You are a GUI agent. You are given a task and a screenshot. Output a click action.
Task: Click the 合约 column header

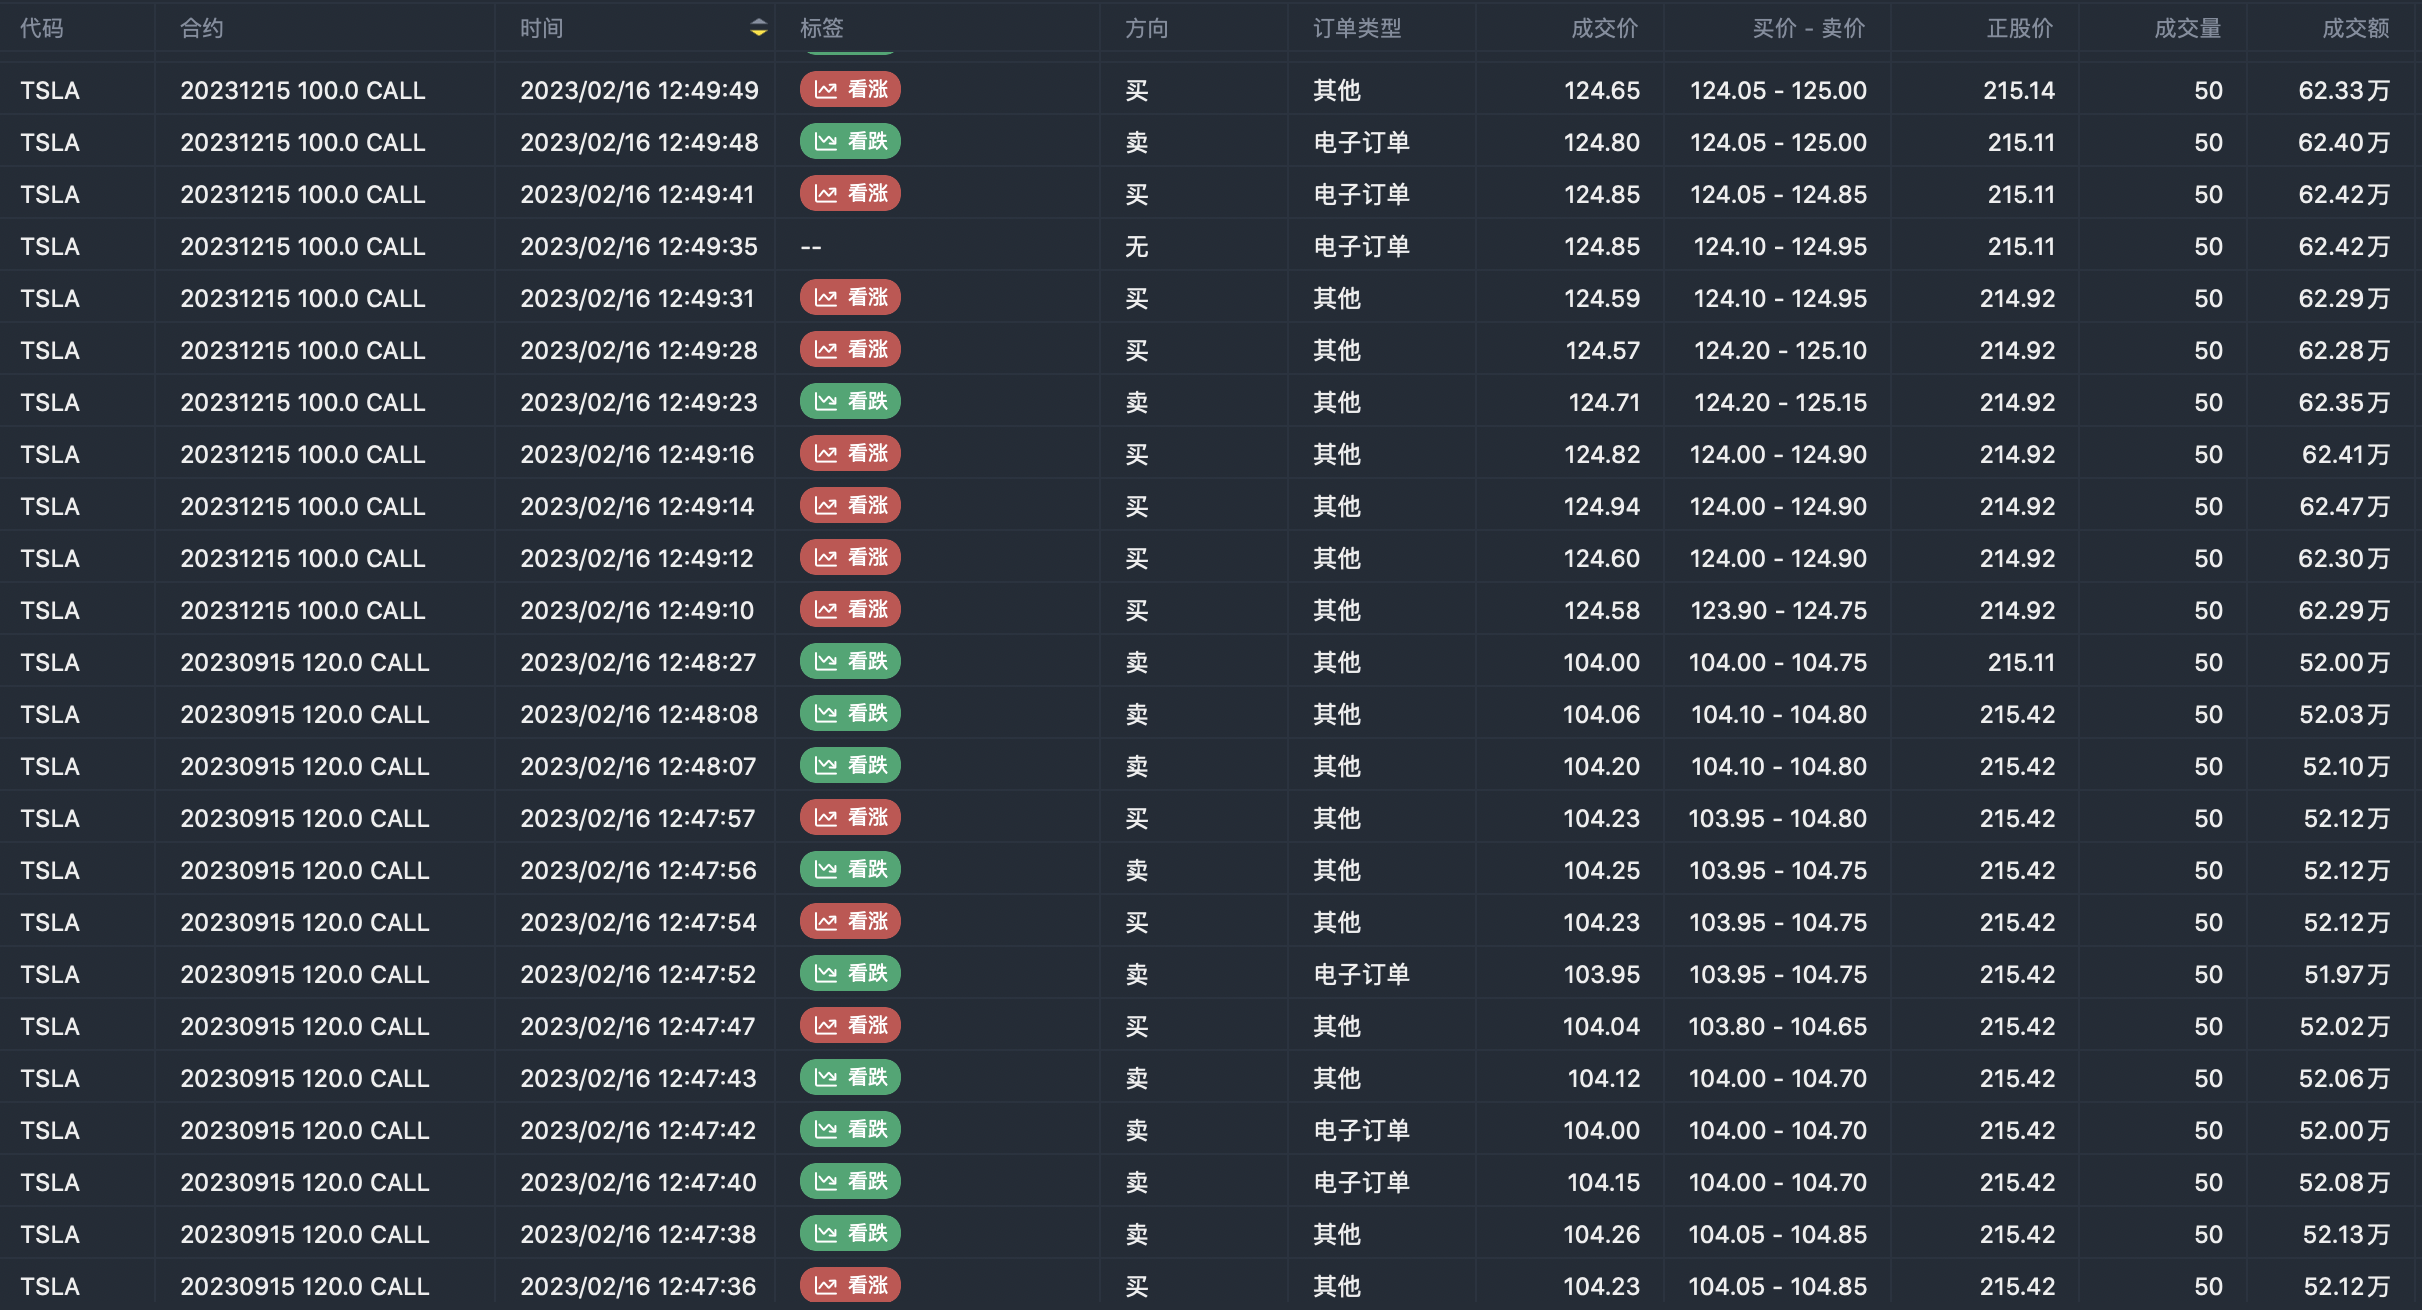pos(202,28)
